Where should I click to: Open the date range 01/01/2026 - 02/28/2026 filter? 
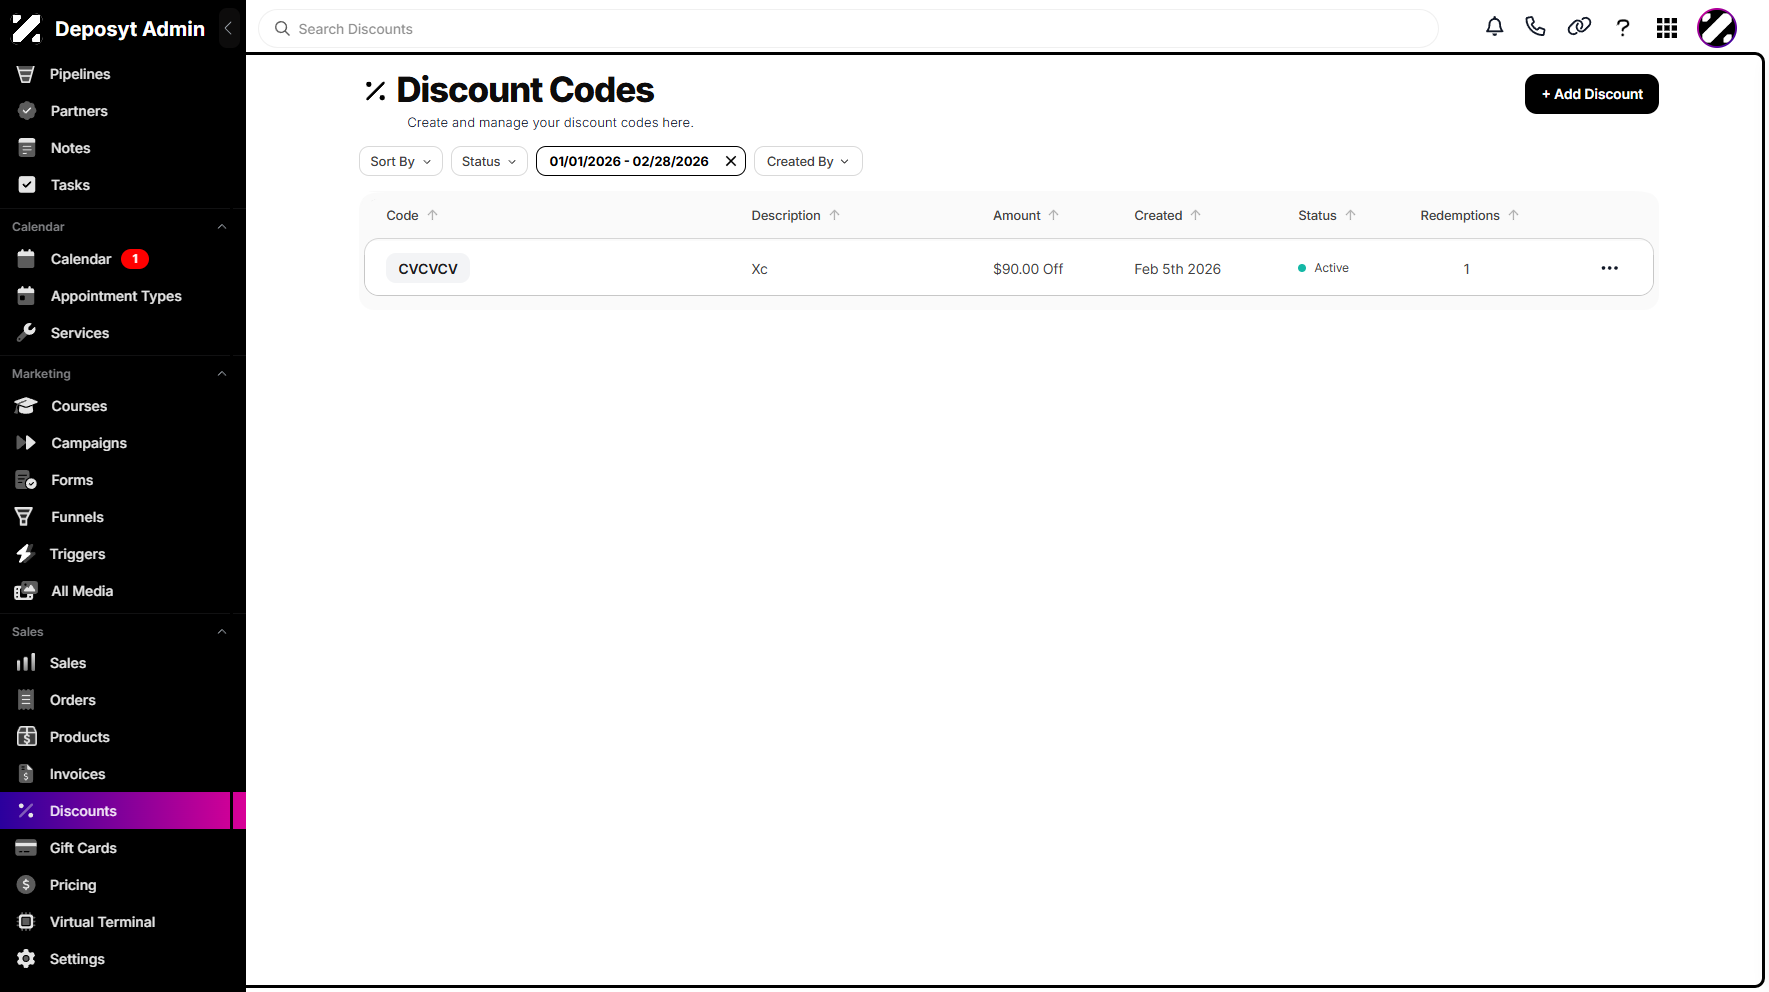point(629,161)
